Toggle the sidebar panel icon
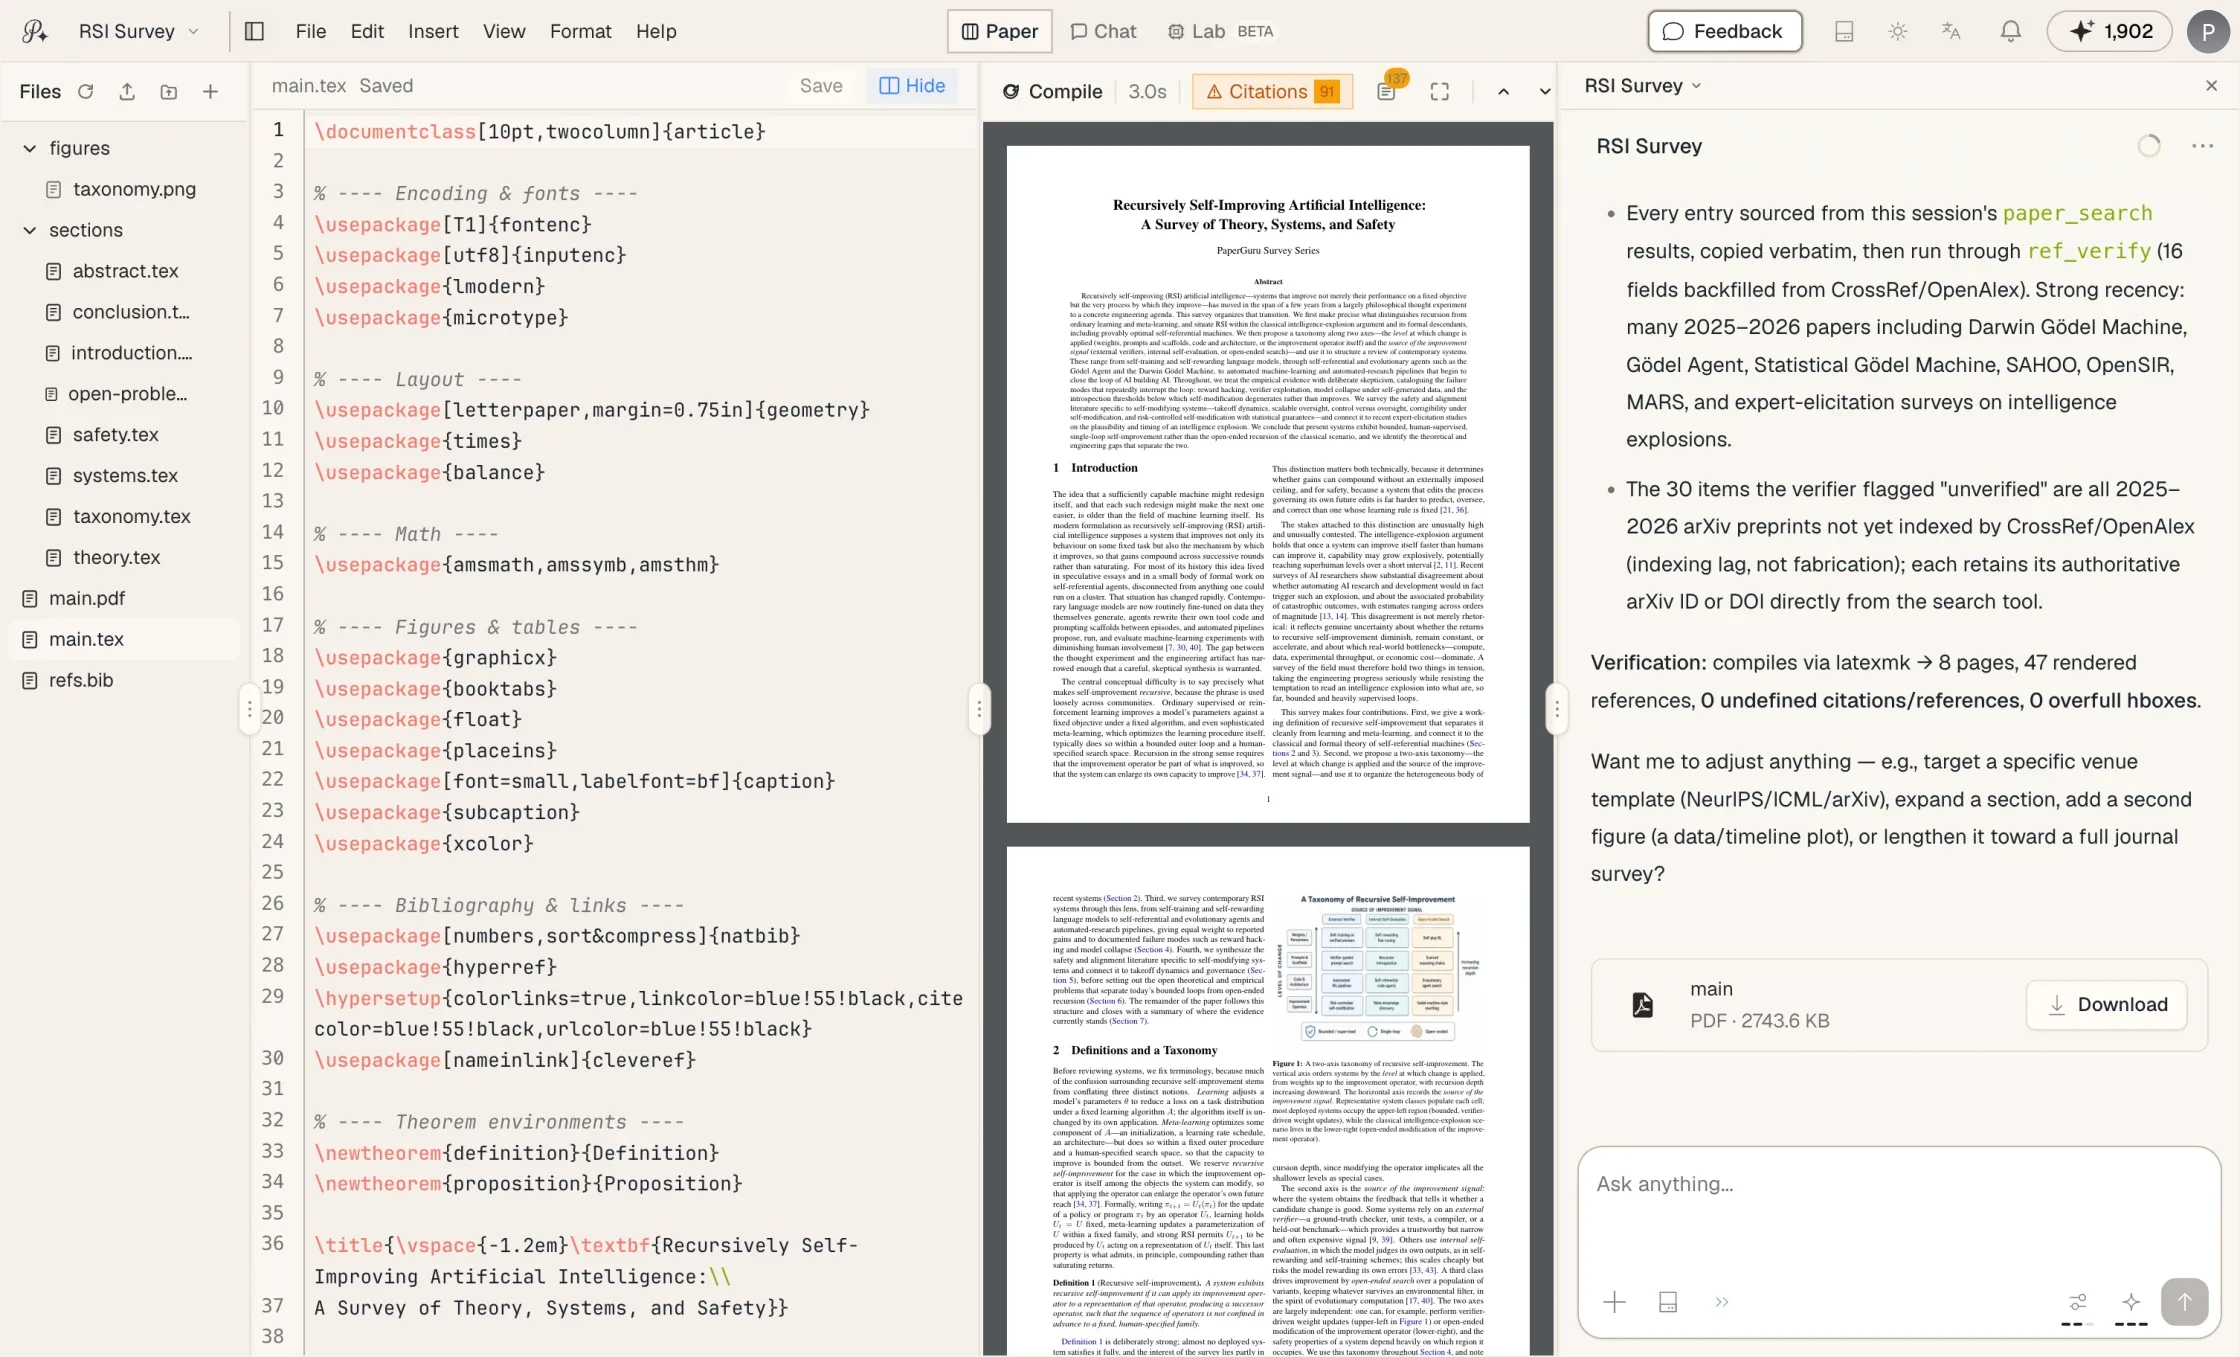2240x1357 pixels. tap(254, 31)
